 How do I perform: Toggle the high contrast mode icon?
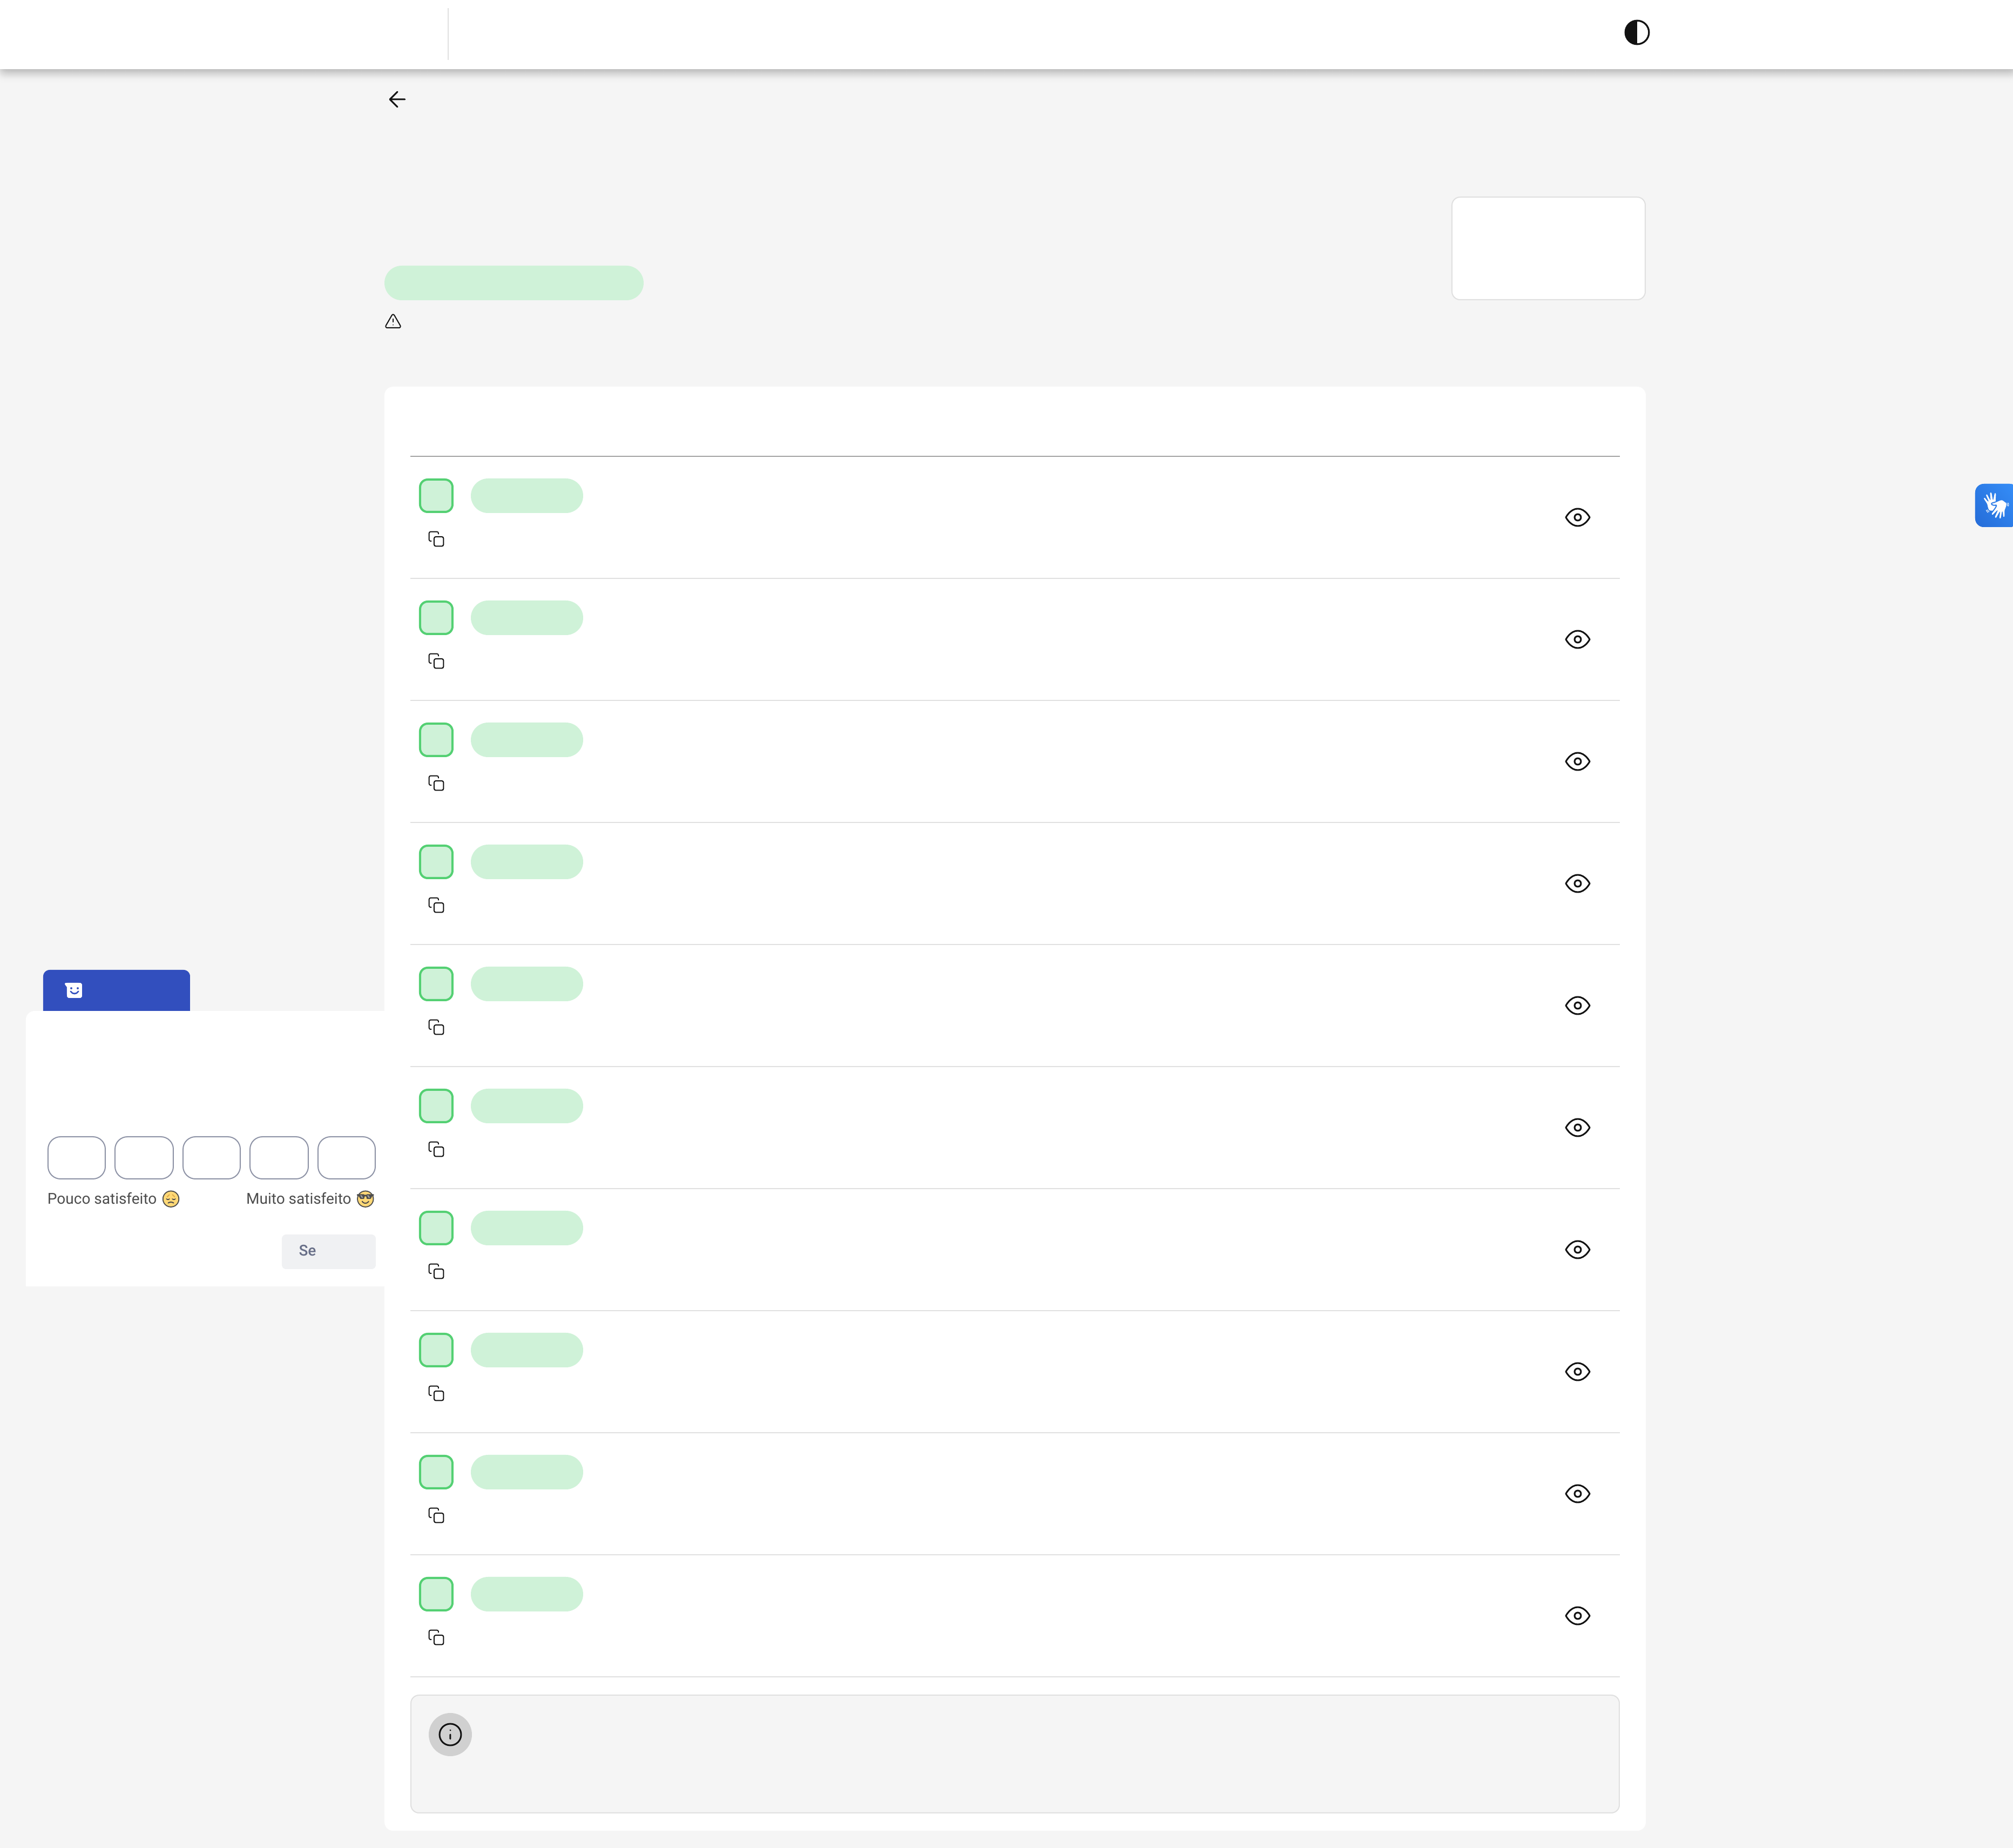(1636, 33)
